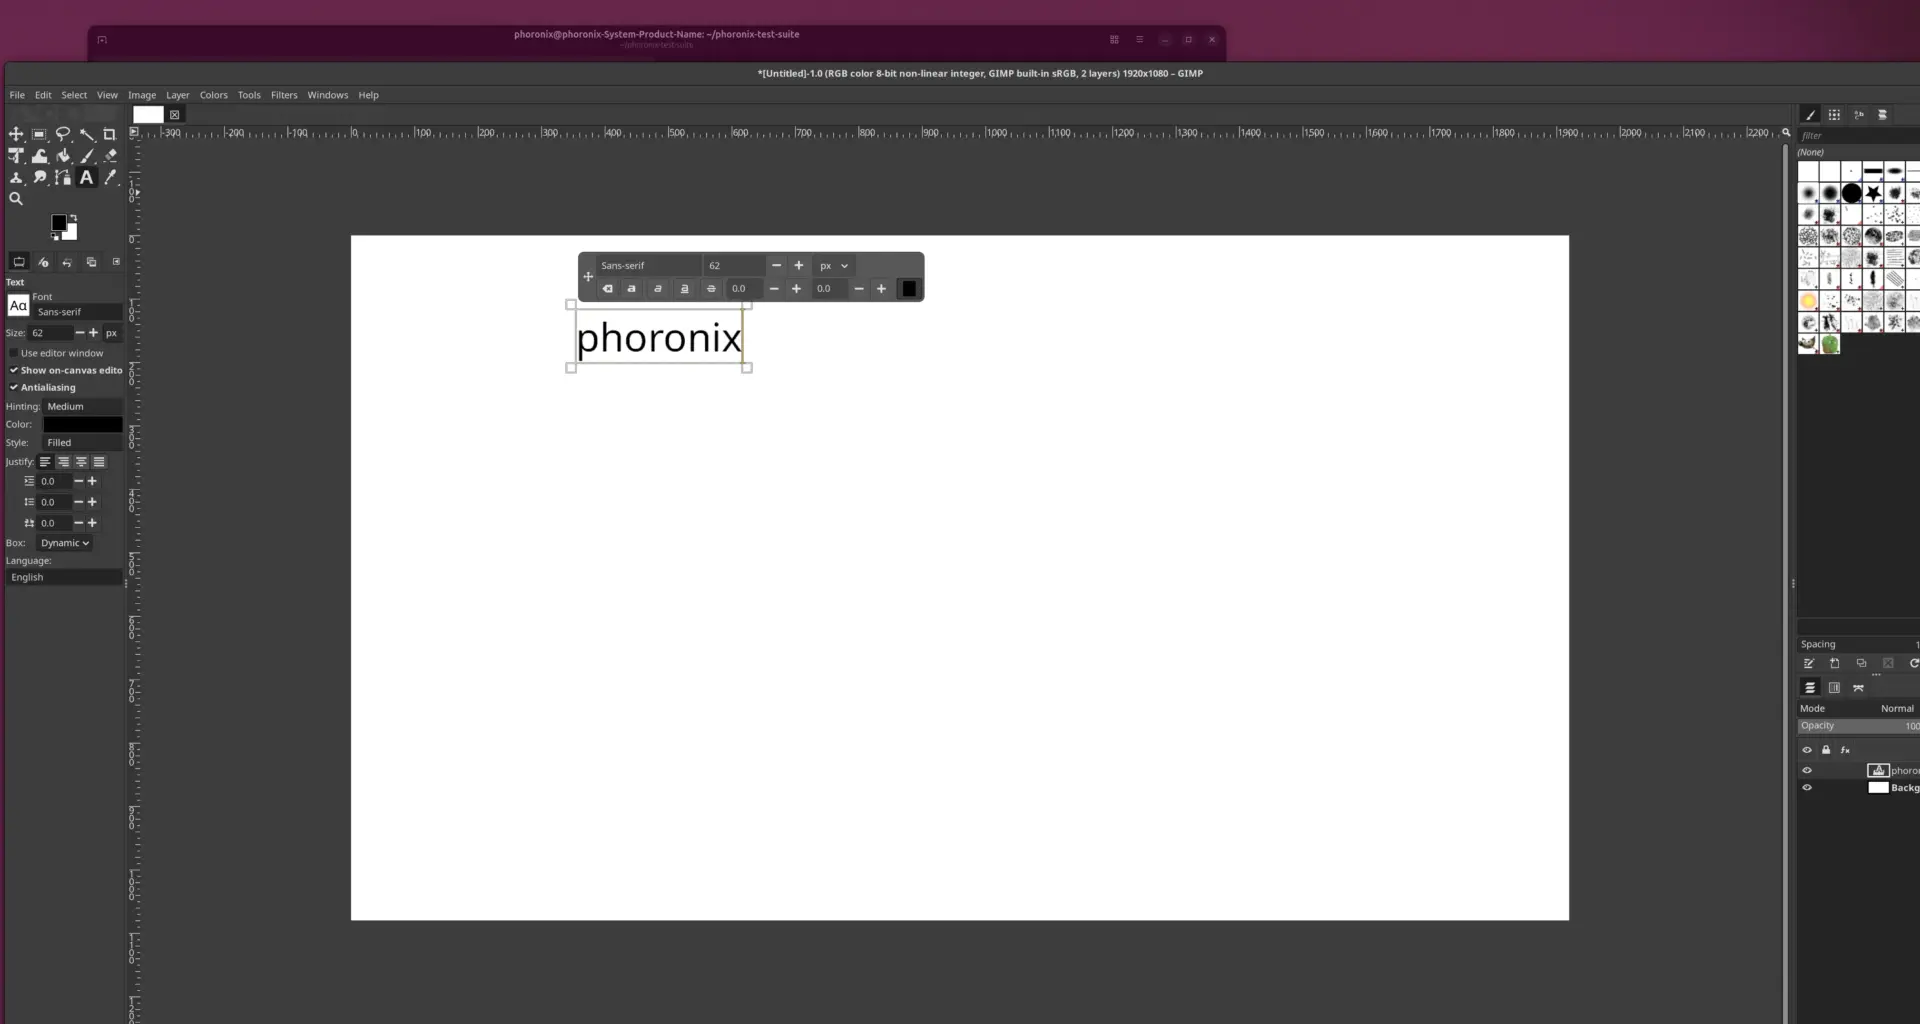Select the Paths tool

point(63,178)
